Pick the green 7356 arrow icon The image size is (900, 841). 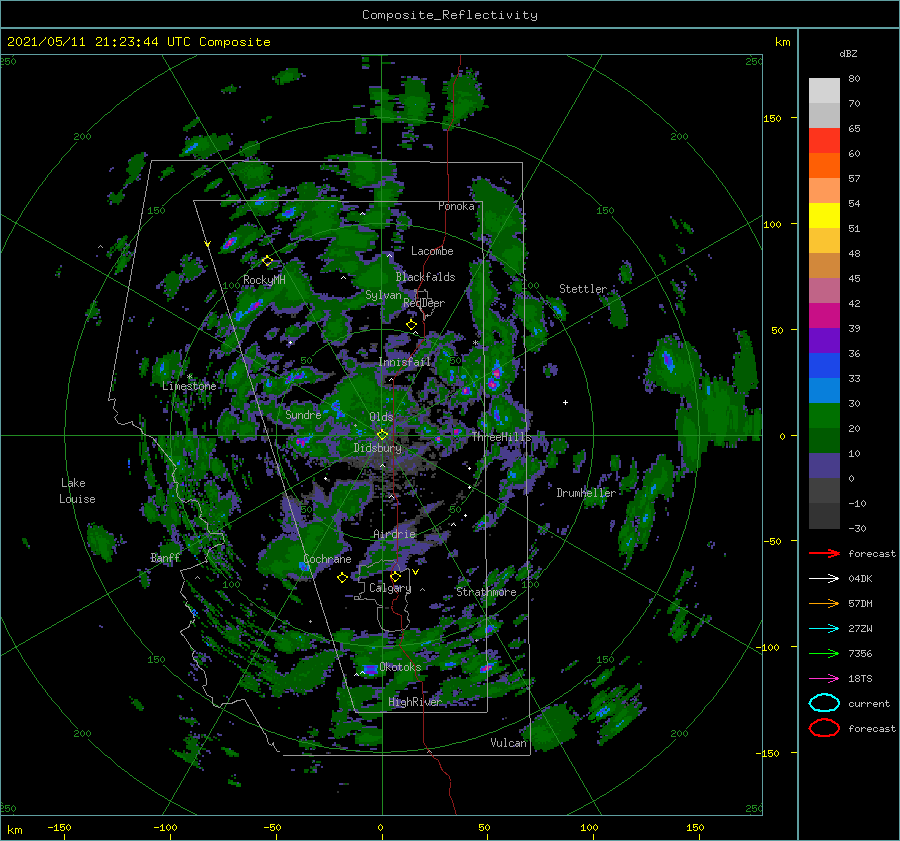pos(824,653)
